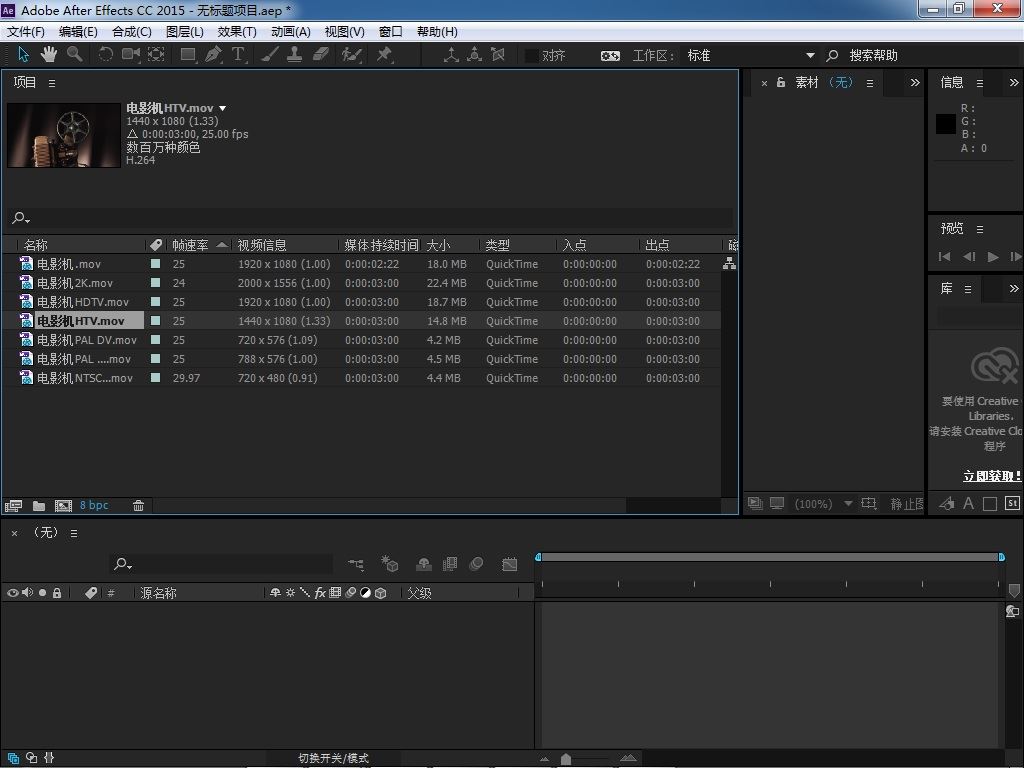Toggle the lock on 素材 panel
The width and height of the screenshot is (1024, 768).
[x=780, y=82]
